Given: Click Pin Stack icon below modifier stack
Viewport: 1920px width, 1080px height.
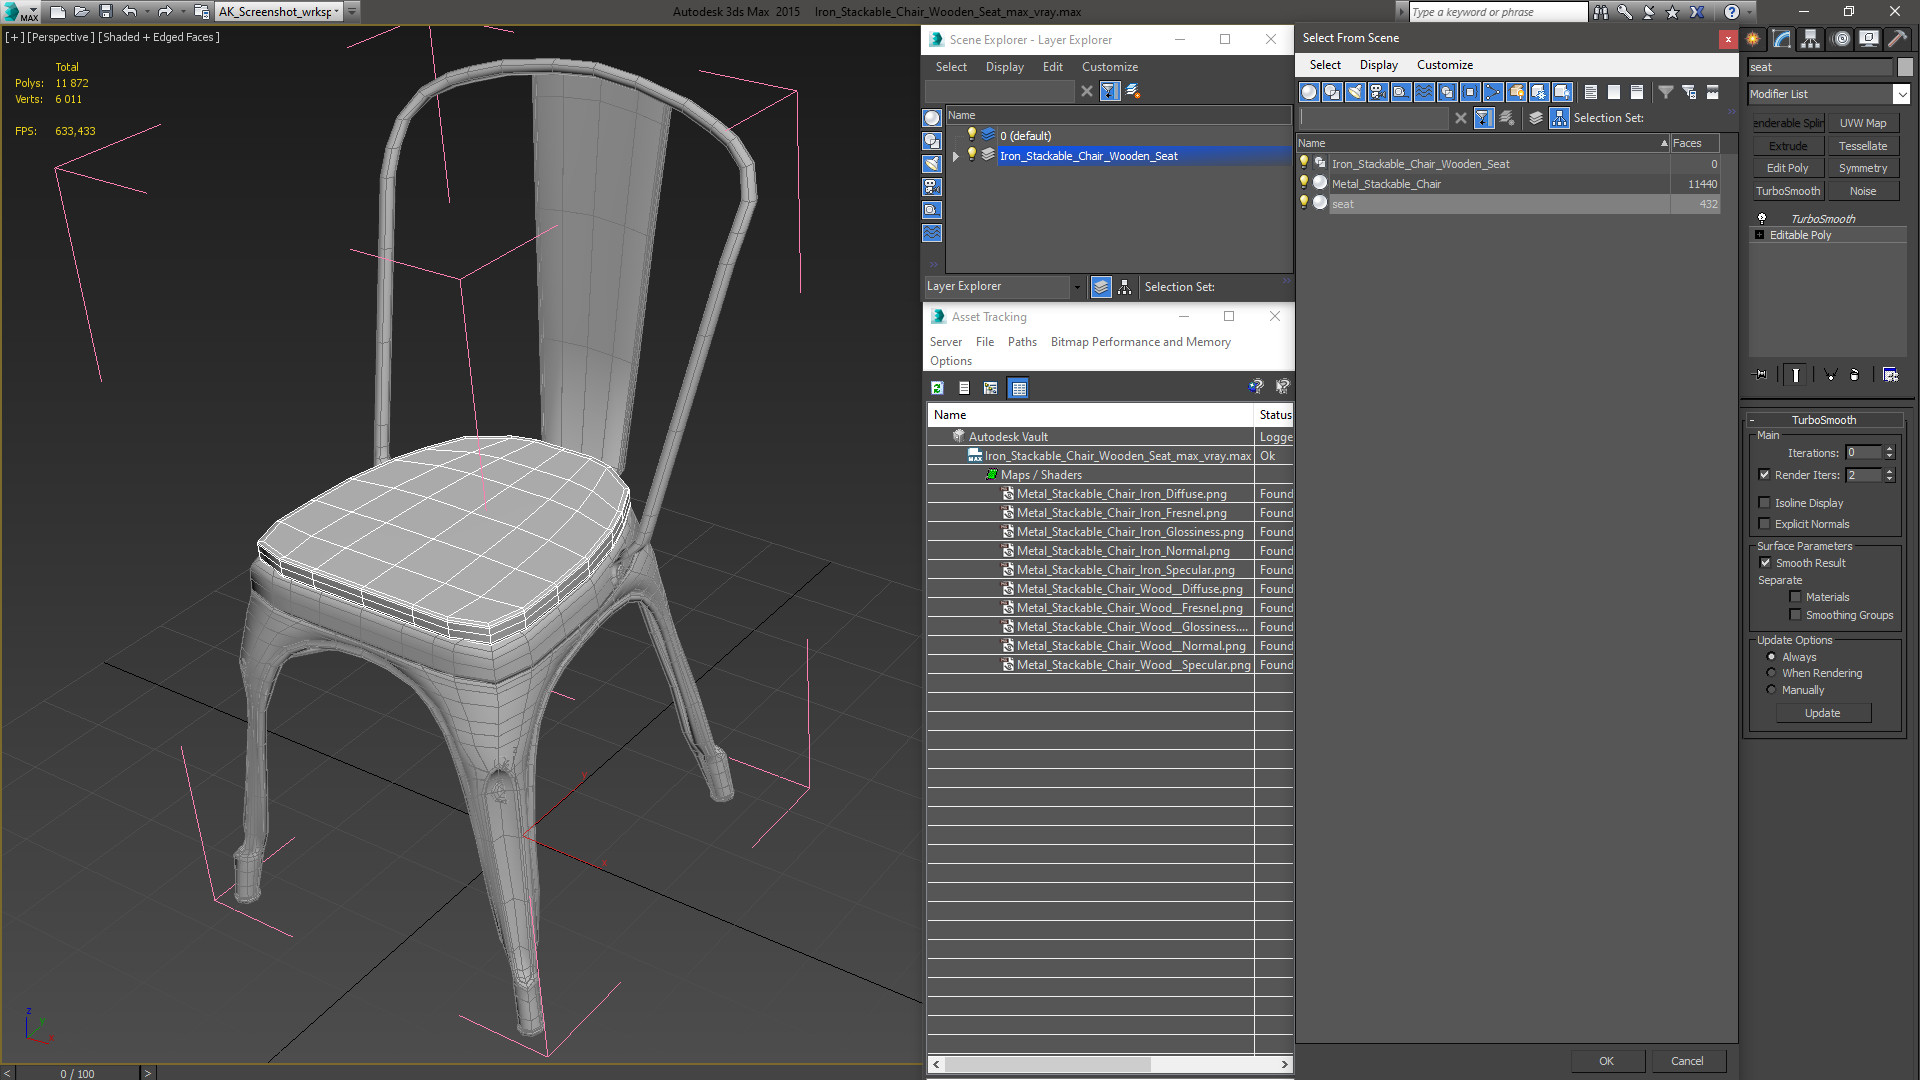Looking at the screenshot, I should (1761, 375).
